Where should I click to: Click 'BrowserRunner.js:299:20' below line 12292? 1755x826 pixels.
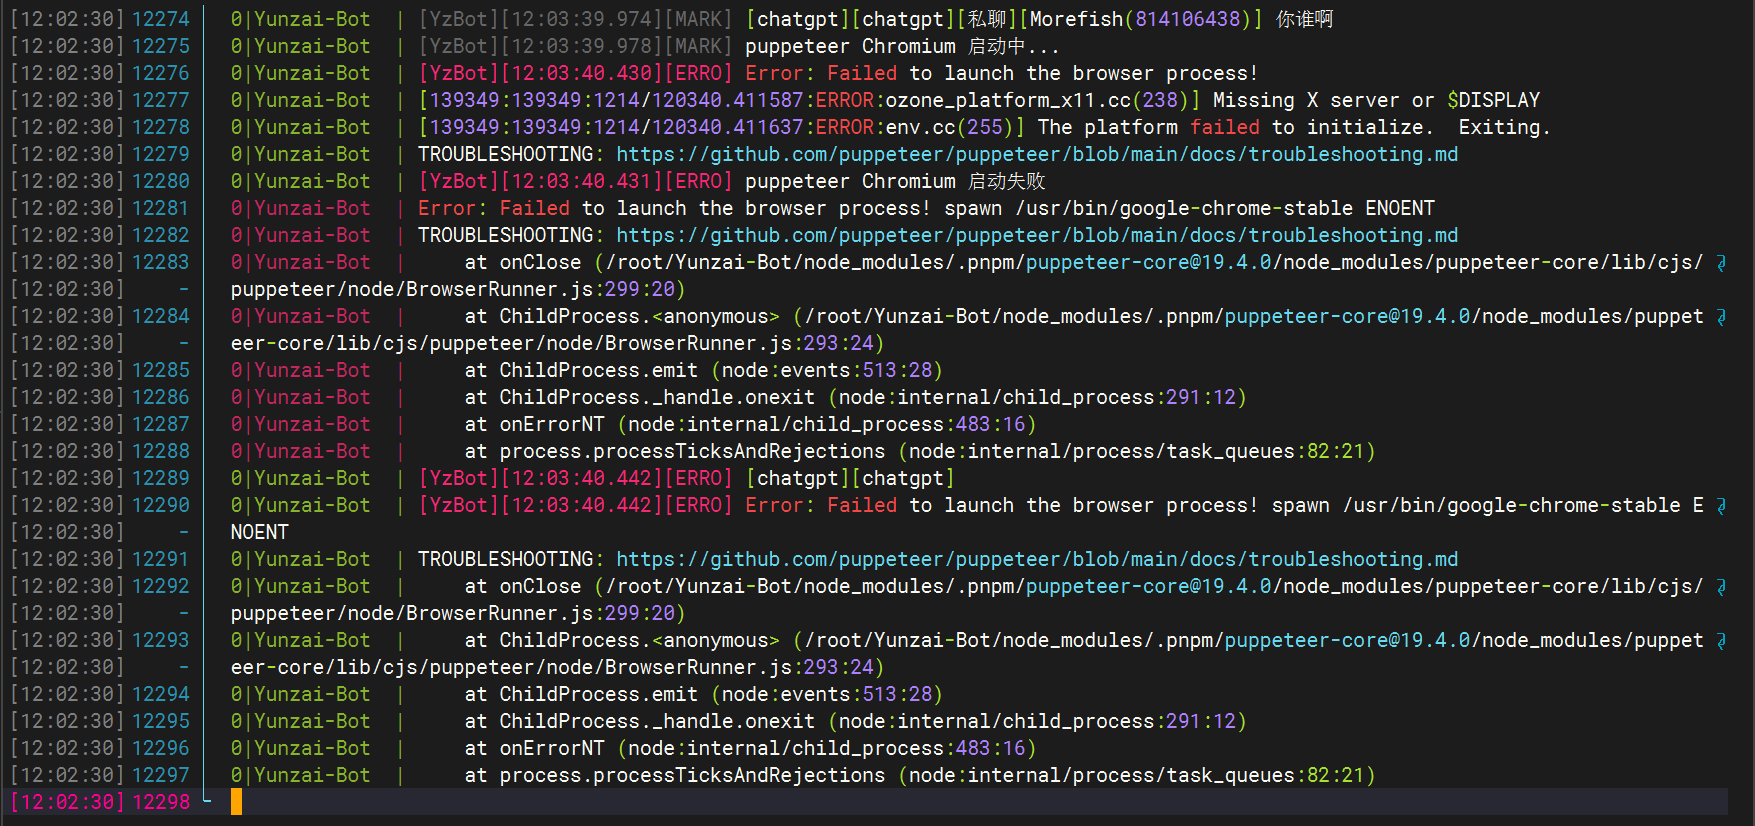(x=540, y=613)
